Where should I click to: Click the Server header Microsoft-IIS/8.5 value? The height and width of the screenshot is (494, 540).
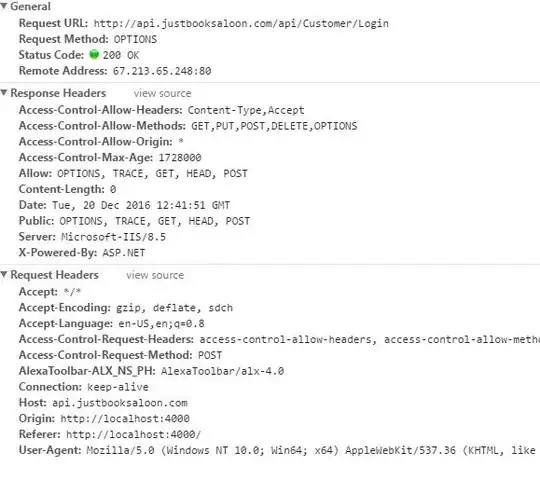pos(113,237)
